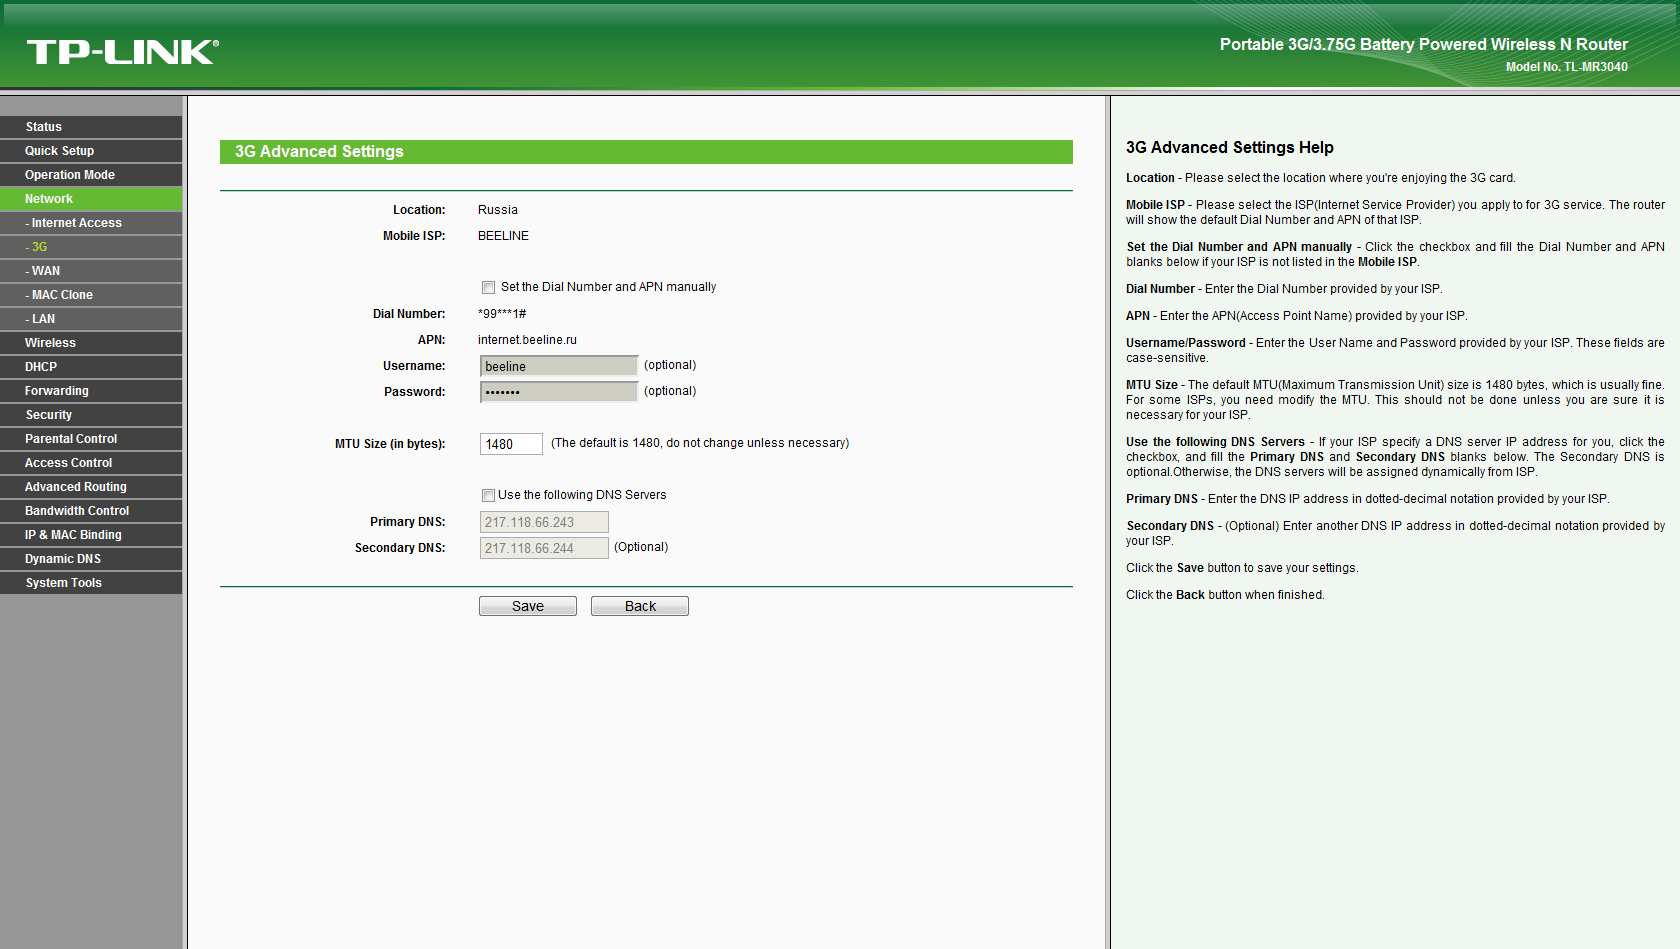Check Use the following DNS Servers
The height and width of the screenshot is (949, 1680).
click(489, 495)
